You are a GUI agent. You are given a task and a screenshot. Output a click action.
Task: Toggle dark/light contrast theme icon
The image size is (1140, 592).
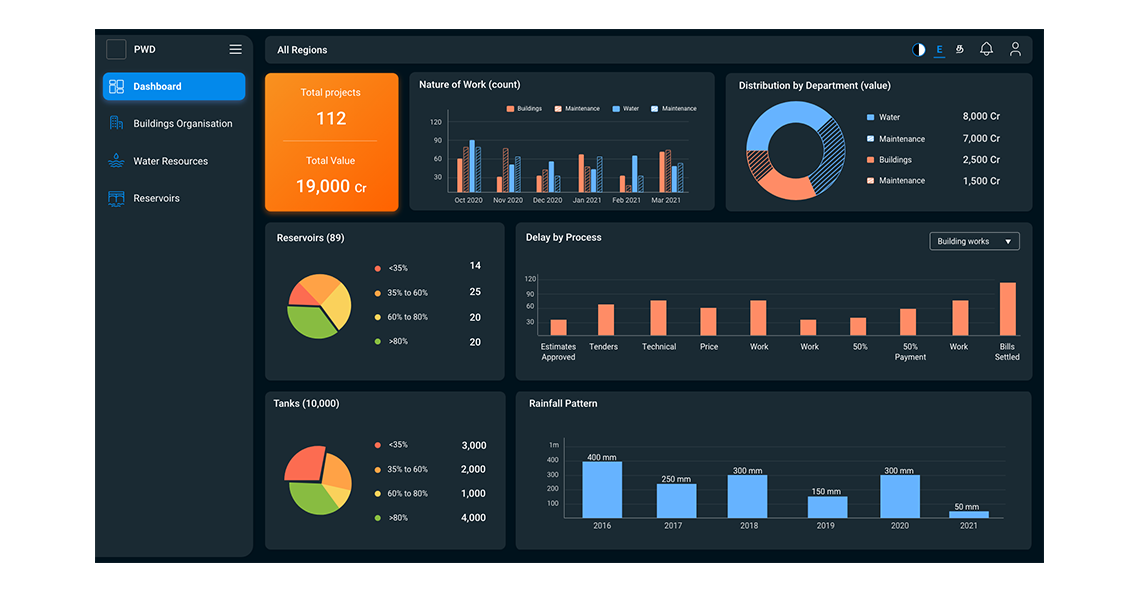tap(919, 49)
